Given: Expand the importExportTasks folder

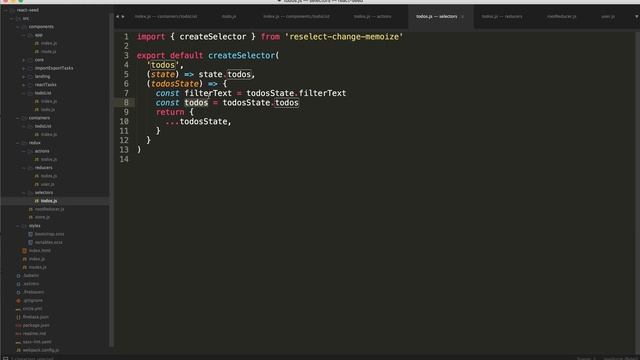Looking at the screenshot, I should tap(23, 68).
